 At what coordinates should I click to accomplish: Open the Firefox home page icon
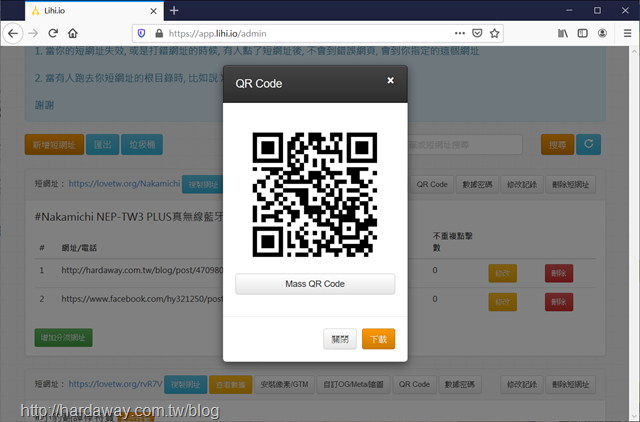[x=73, y=33]
